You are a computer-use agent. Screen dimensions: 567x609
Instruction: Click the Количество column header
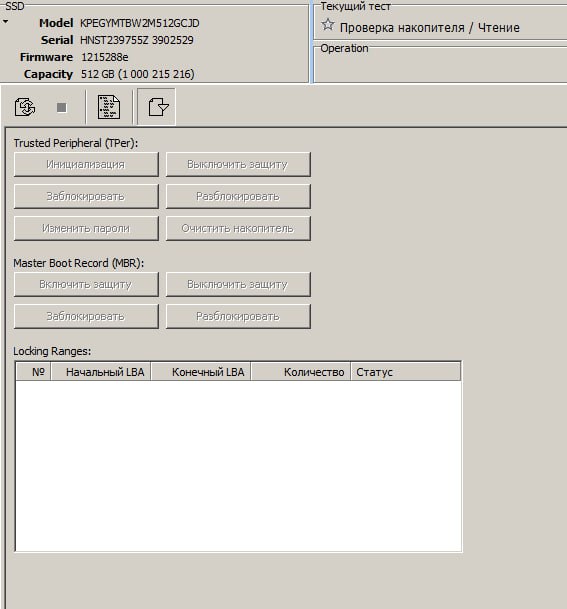301,372
